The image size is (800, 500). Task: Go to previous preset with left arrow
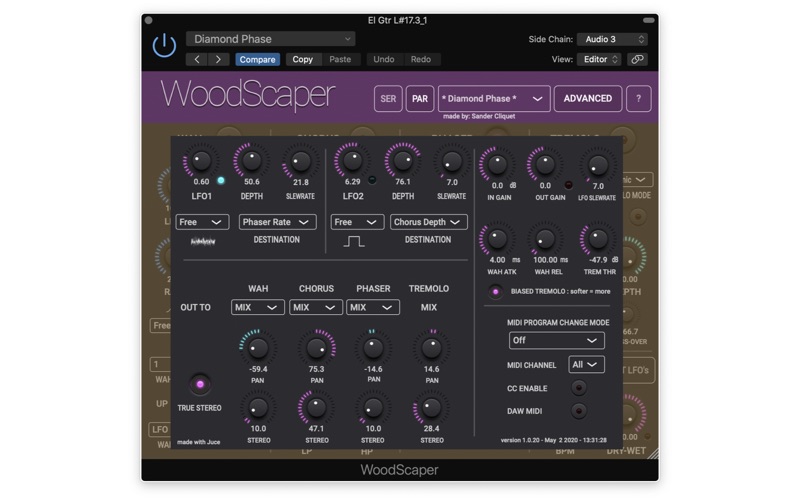pyautogui.click(x=197, y=59)
